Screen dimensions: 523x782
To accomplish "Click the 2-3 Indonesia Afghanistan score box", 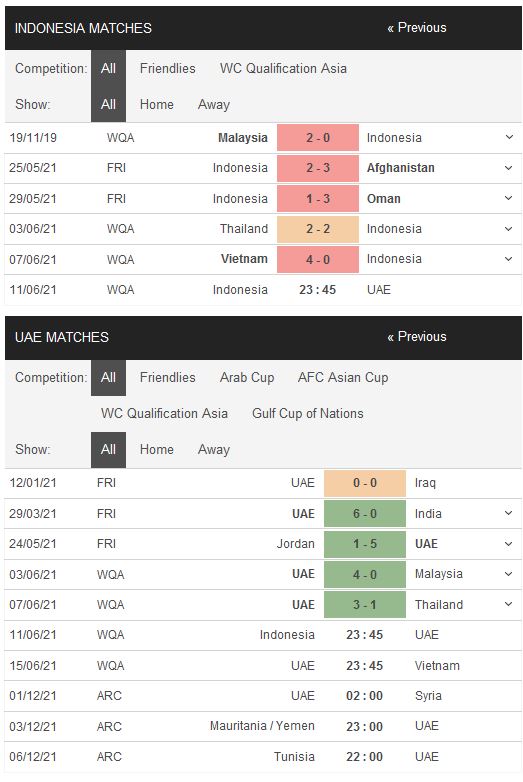I will click(318, 168).
